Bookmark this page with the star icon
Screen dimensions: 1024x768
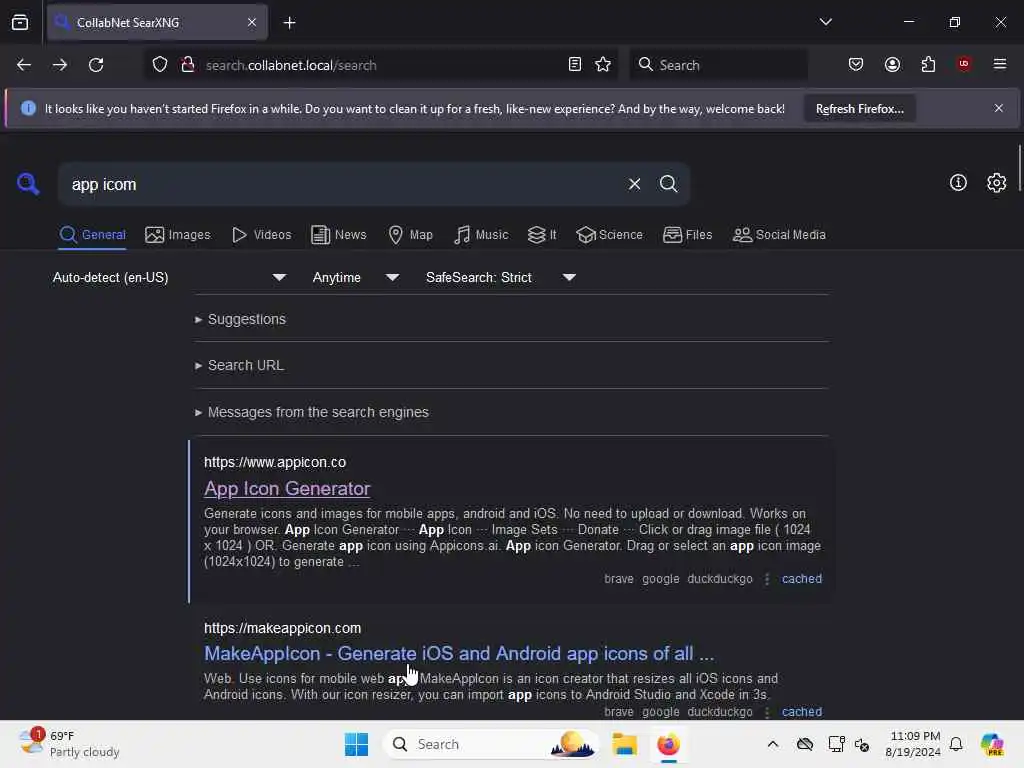pos(603,65)
